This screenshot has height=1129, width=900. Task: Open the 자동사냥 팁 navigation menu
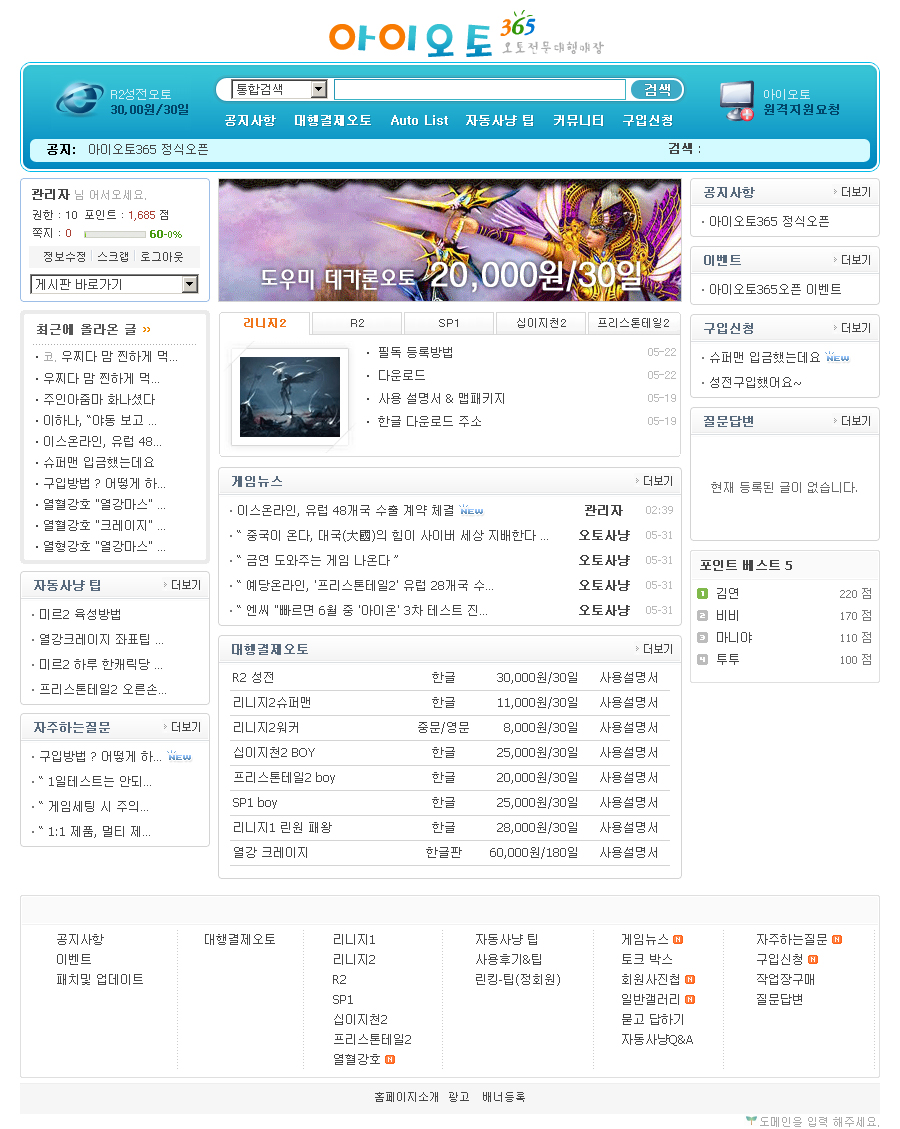tap(500, 120)
